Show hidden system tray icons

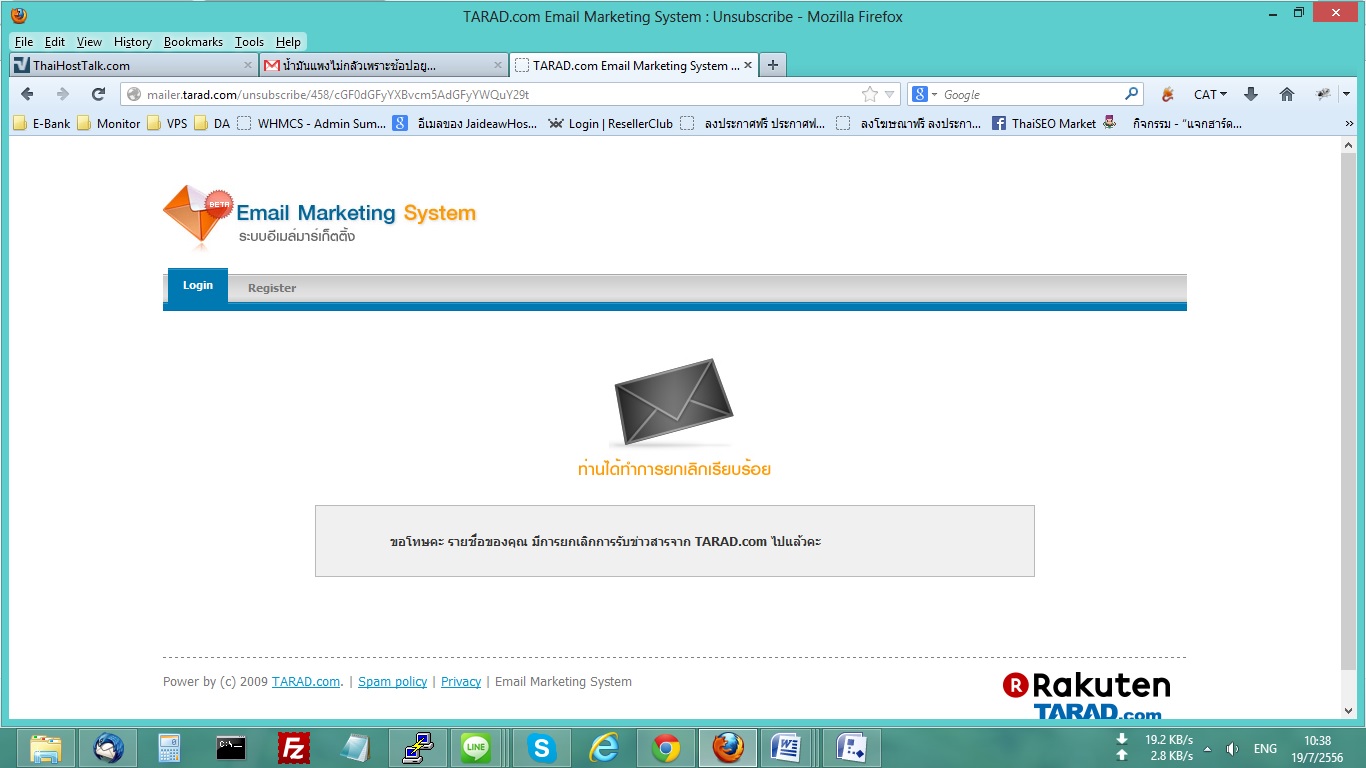(x=1207, y=748)
